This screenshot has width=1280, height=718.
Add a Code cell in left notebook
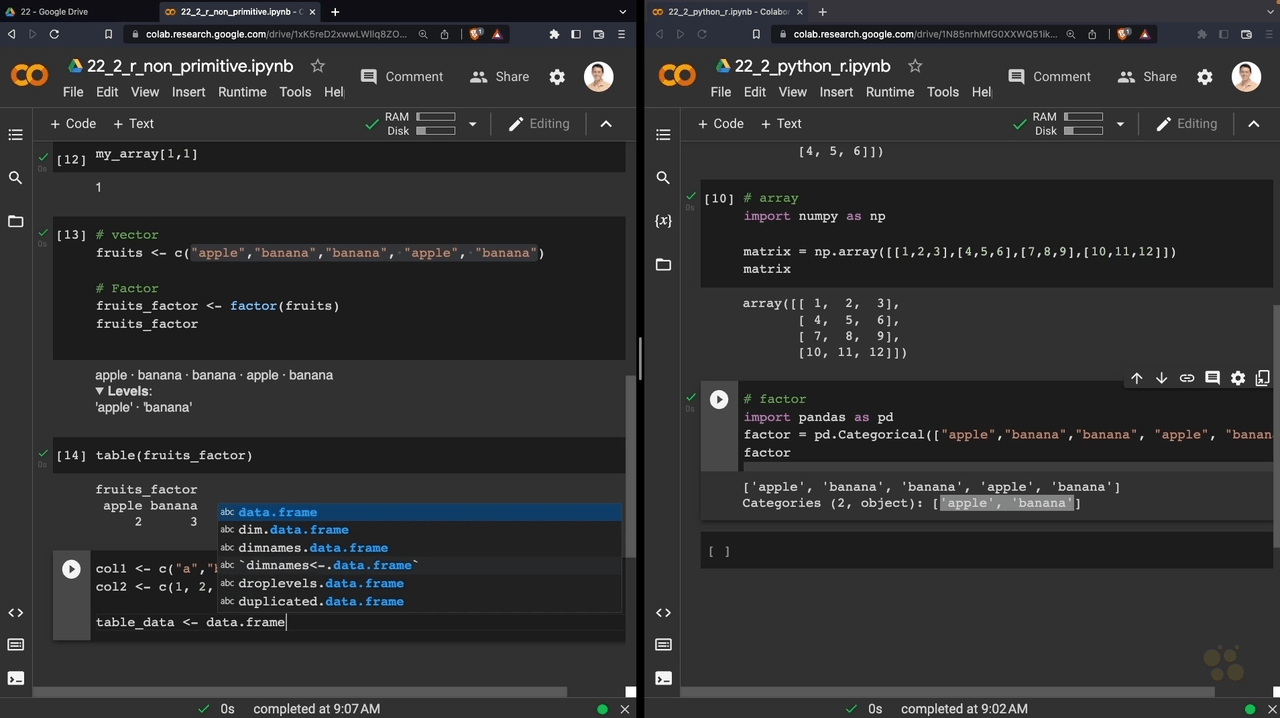pyautogui.click(x=73, y=124)
